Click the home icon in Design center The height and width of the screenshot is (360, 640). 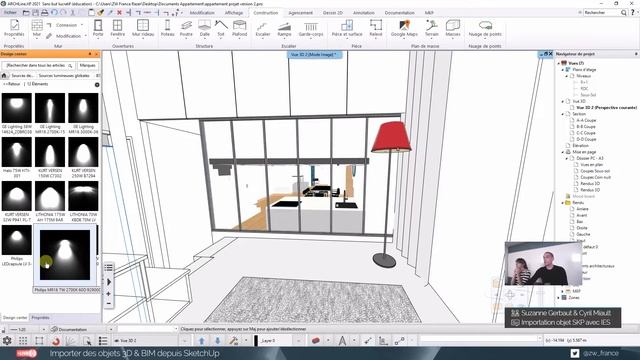4,76
